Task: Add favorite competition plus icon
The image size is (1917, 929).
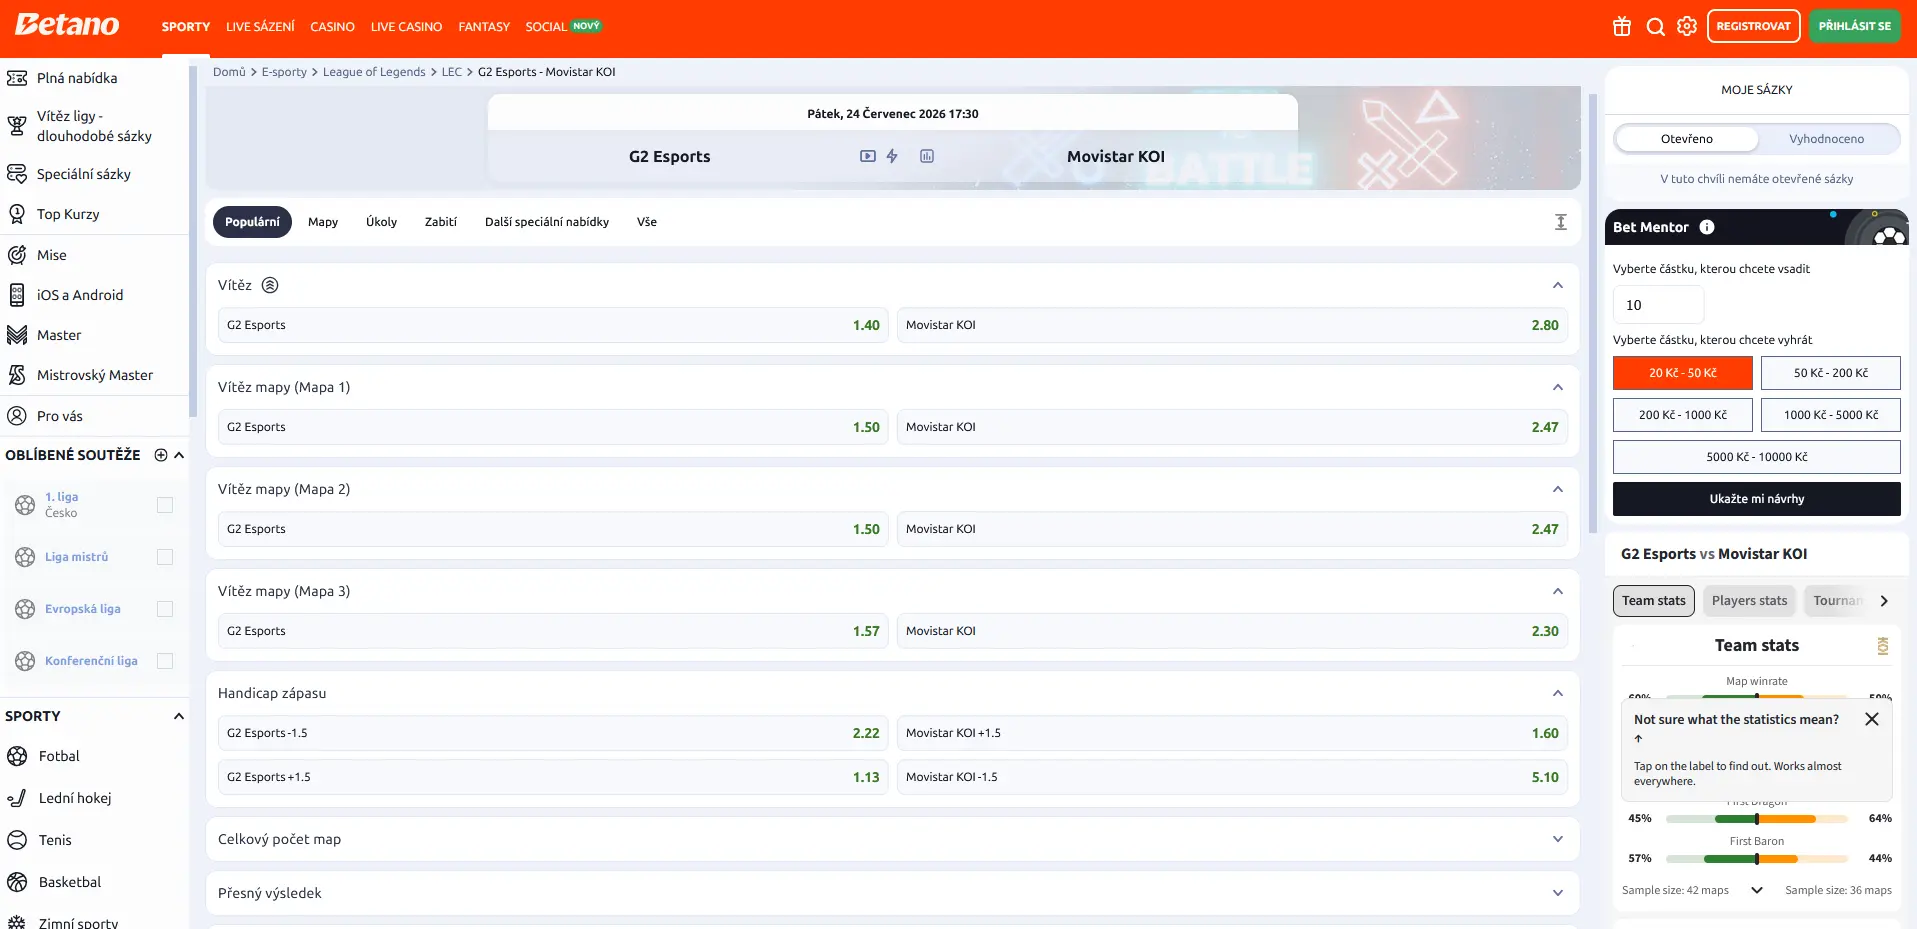Action: coord(161,455)
